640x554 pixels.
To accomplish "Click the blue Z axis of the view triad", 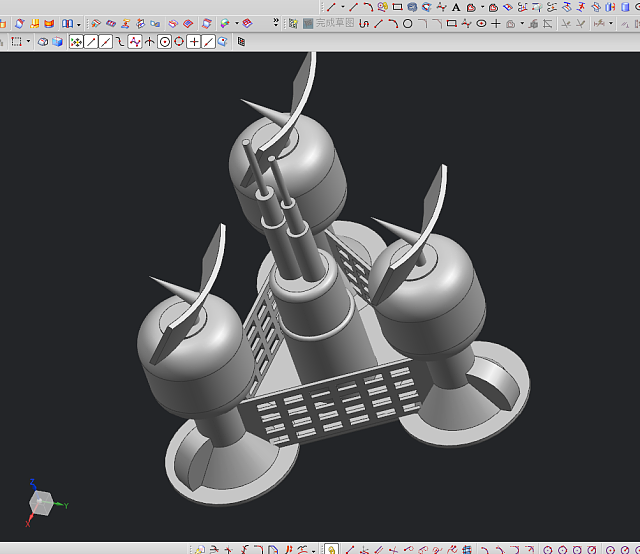I will tap(34, 485).
